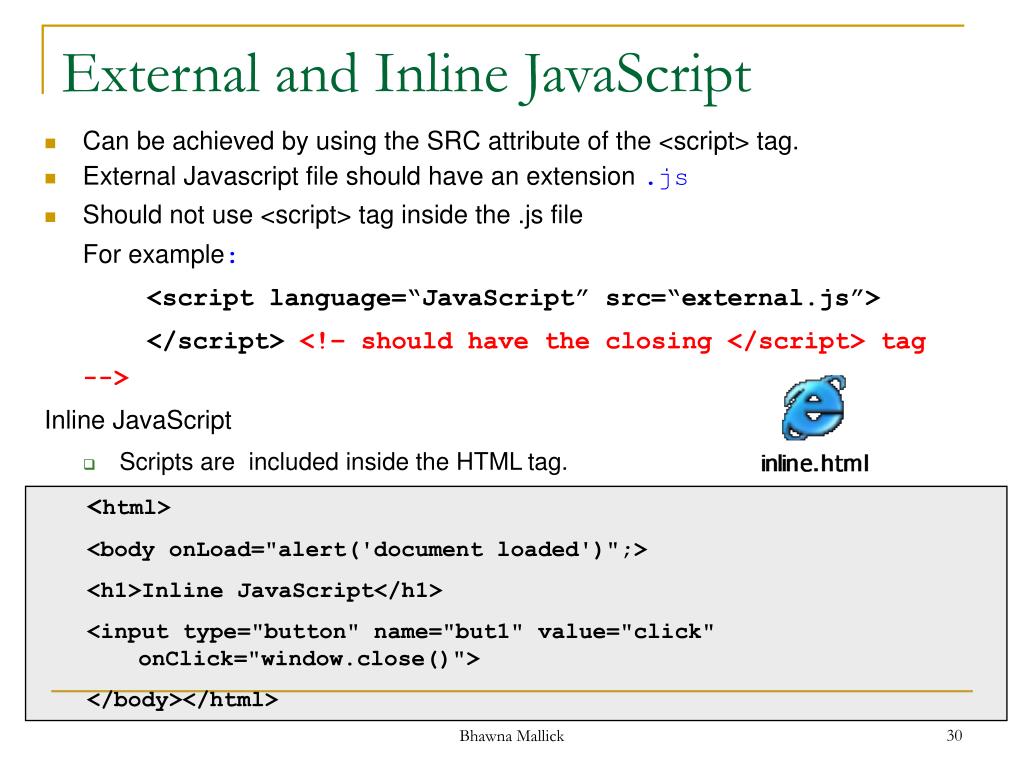Click the <h1>Inline JavaScript</h1> code line

(264, 590)
